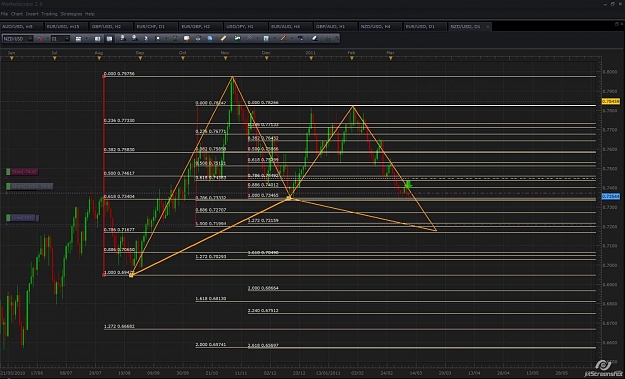Viewport: 625px width, 379px height.
Task: Select the '0.000 0.79756' Fibonacci level label
Action: point(119,74)
